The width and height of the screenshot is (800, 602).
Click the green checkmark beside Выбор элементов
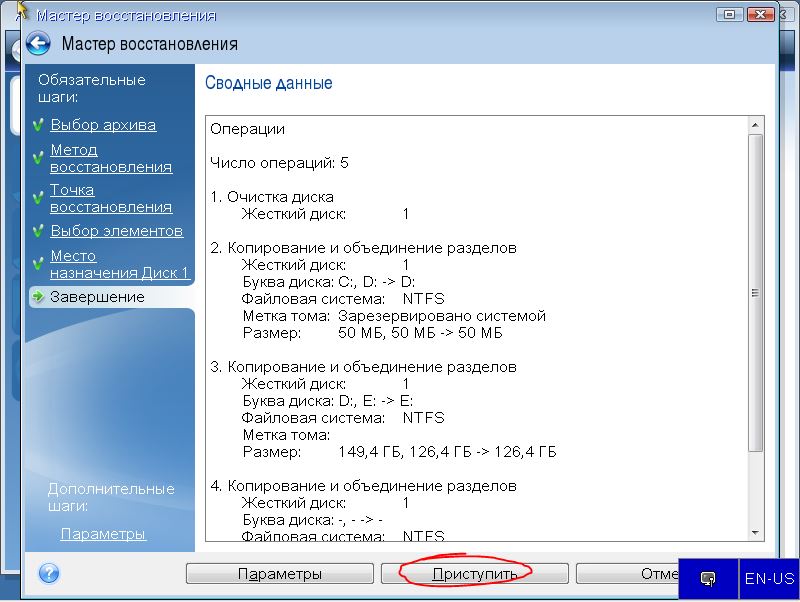coord(38,232)
